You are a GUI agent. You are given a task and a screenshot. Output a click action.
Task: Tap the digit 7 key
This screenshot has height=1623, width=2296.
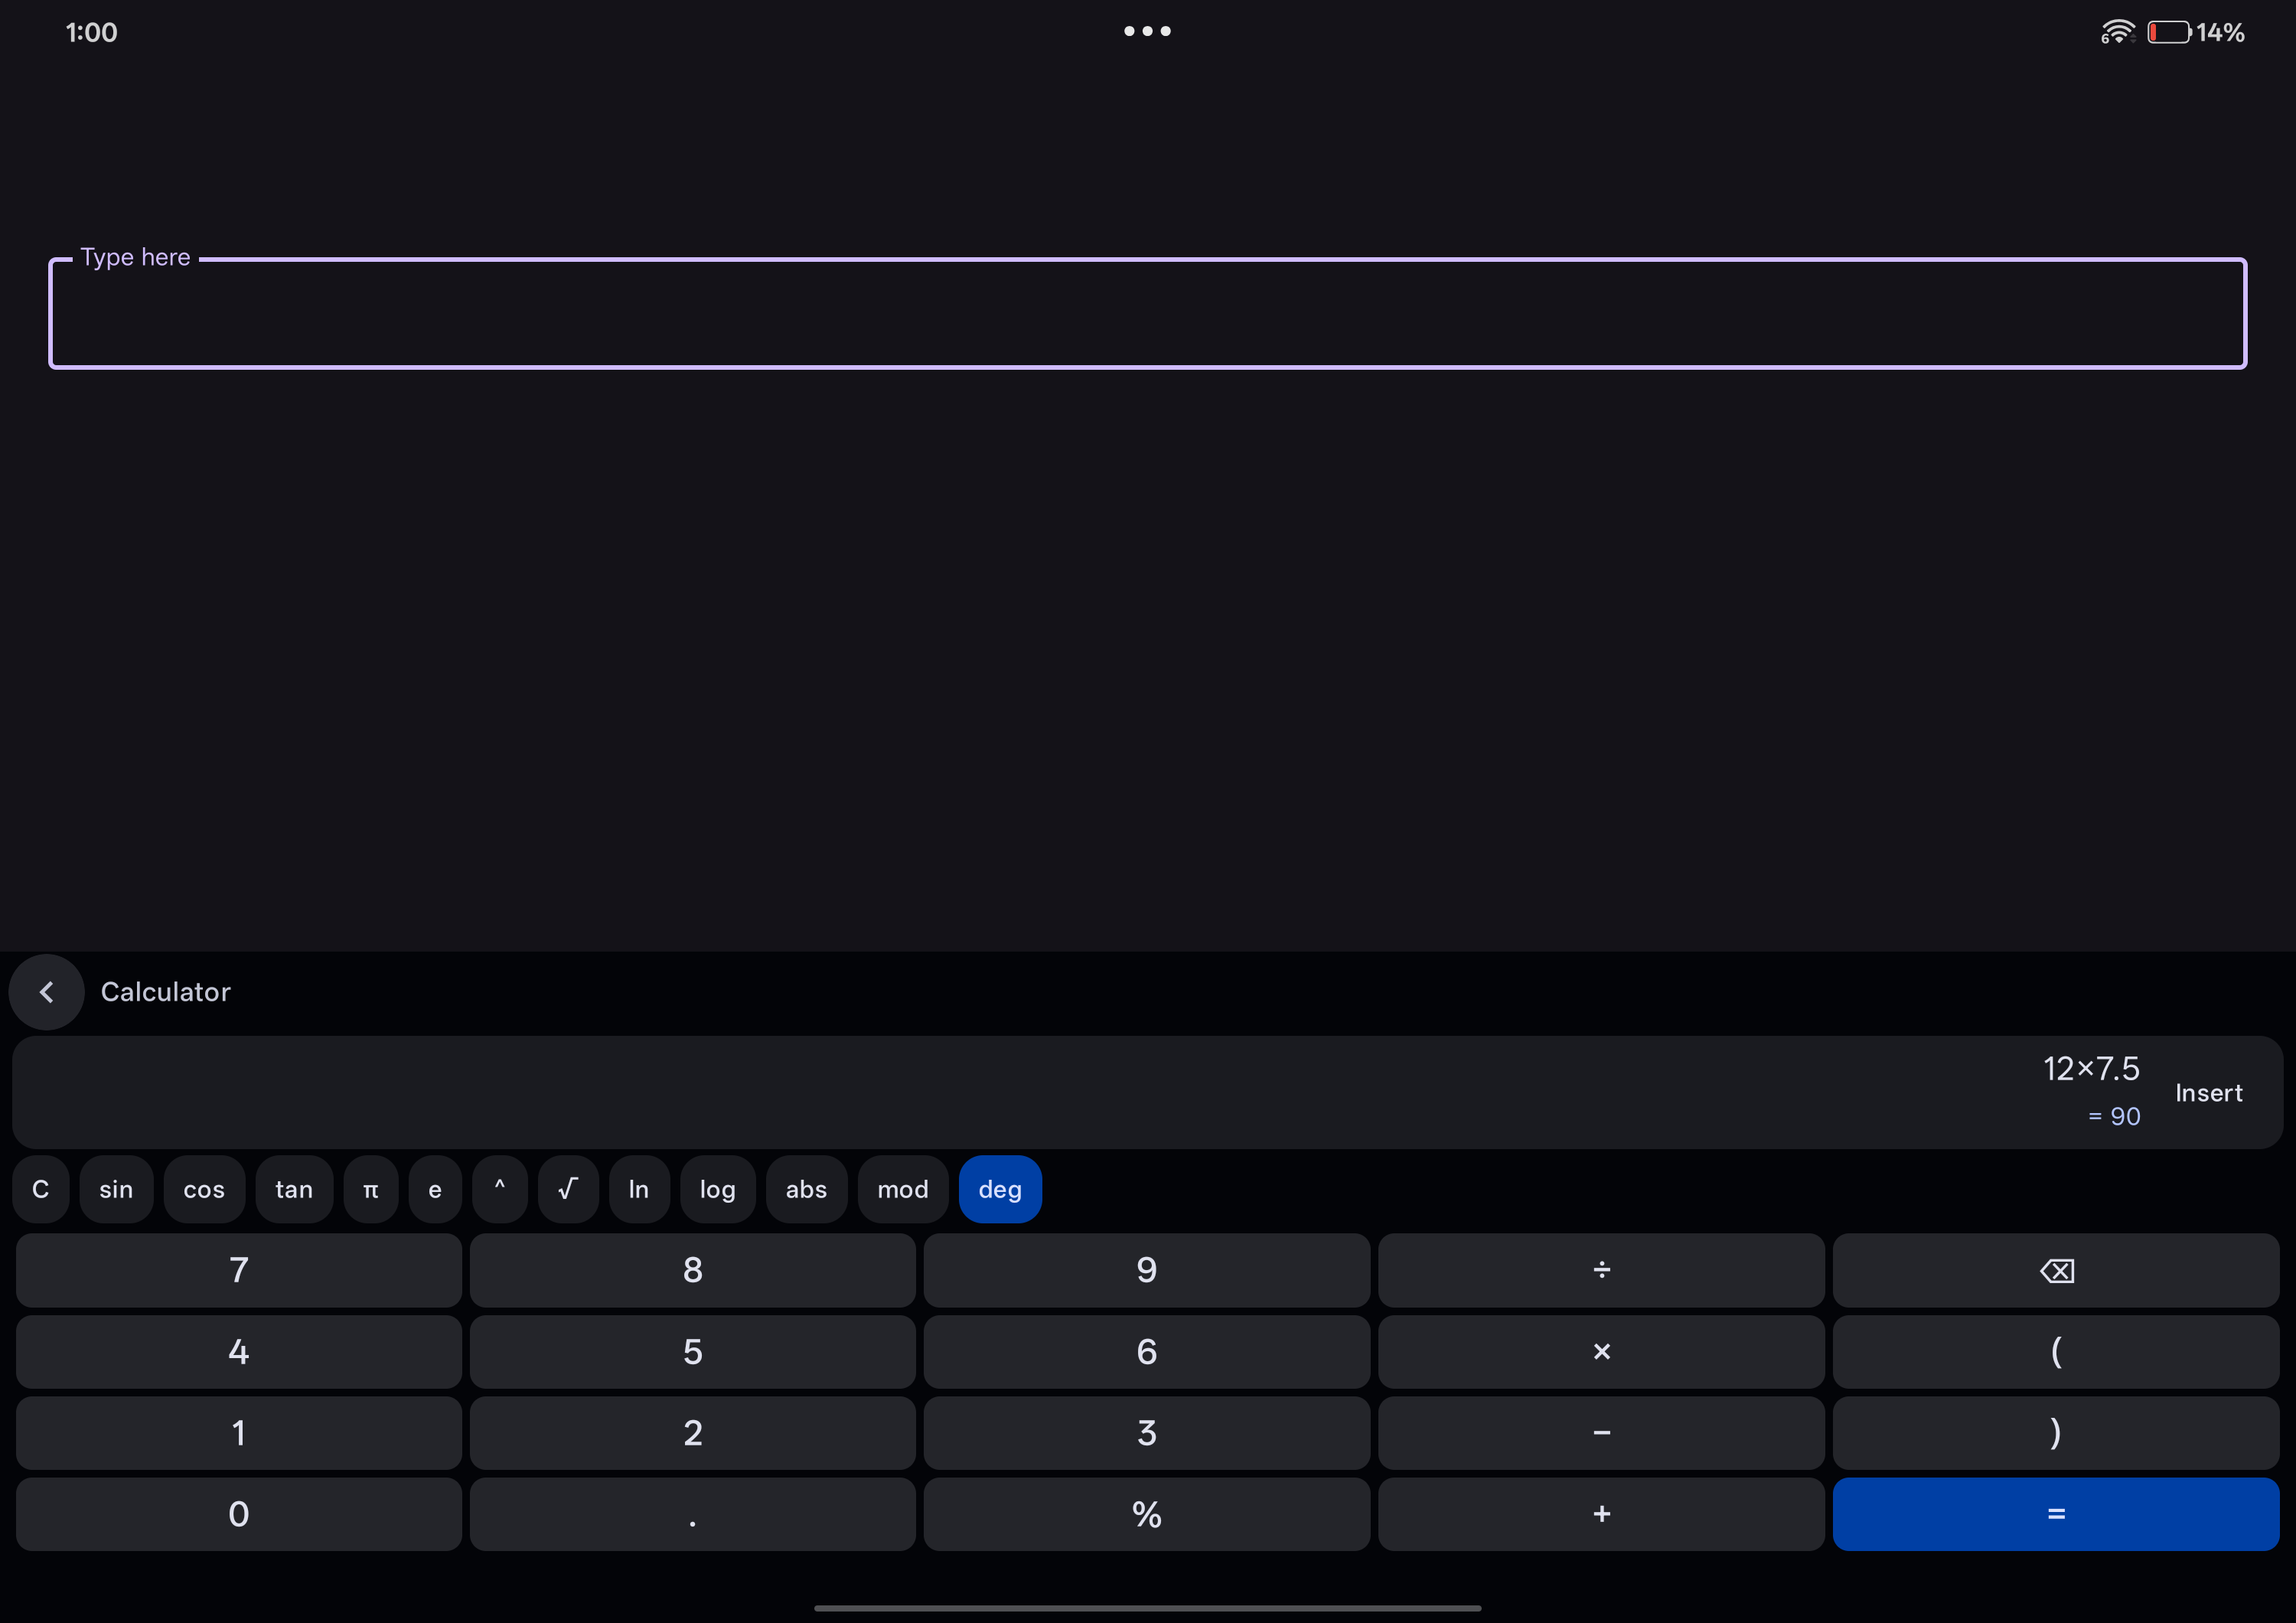238,1270
